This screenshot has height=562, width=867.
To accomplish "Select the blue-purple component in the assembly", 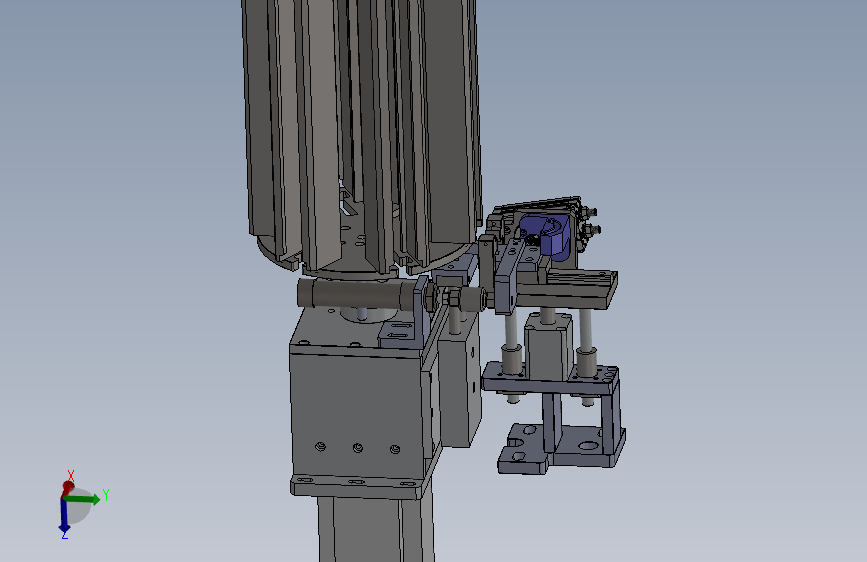I will [546, 236].
